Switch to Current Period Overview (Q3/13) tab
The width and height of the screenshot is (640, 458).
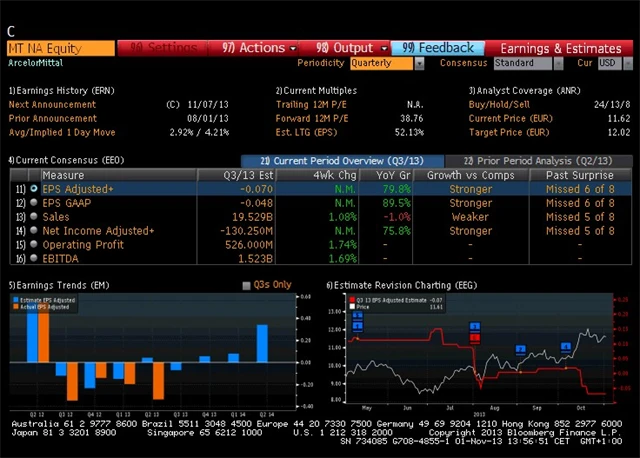pos(342,161)
